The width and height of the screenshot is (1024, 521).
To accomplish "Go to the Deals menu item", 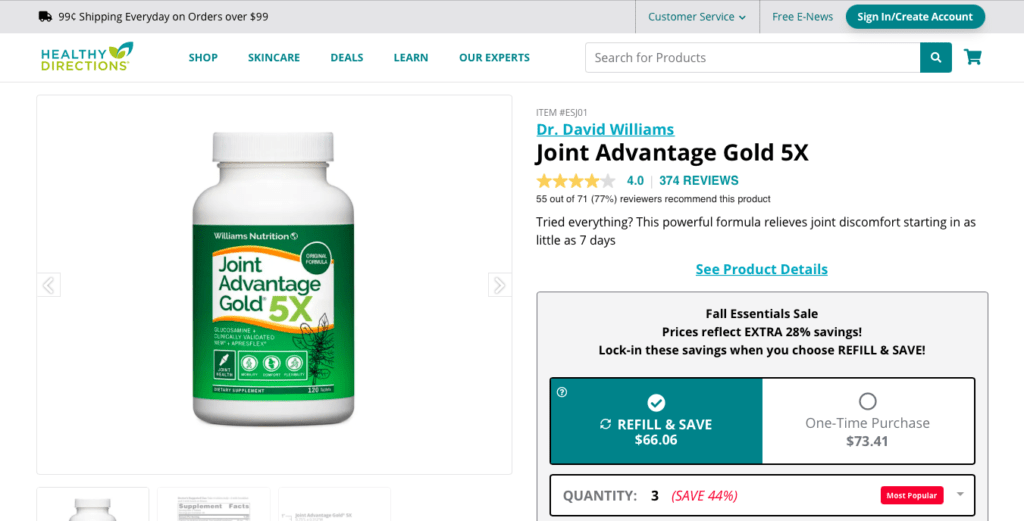I will pos(347,57).
